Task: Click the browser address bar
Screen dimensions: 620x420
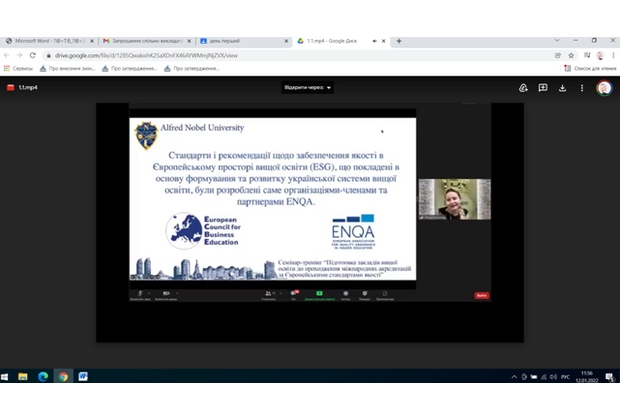Action: click(x=300, y=55)
